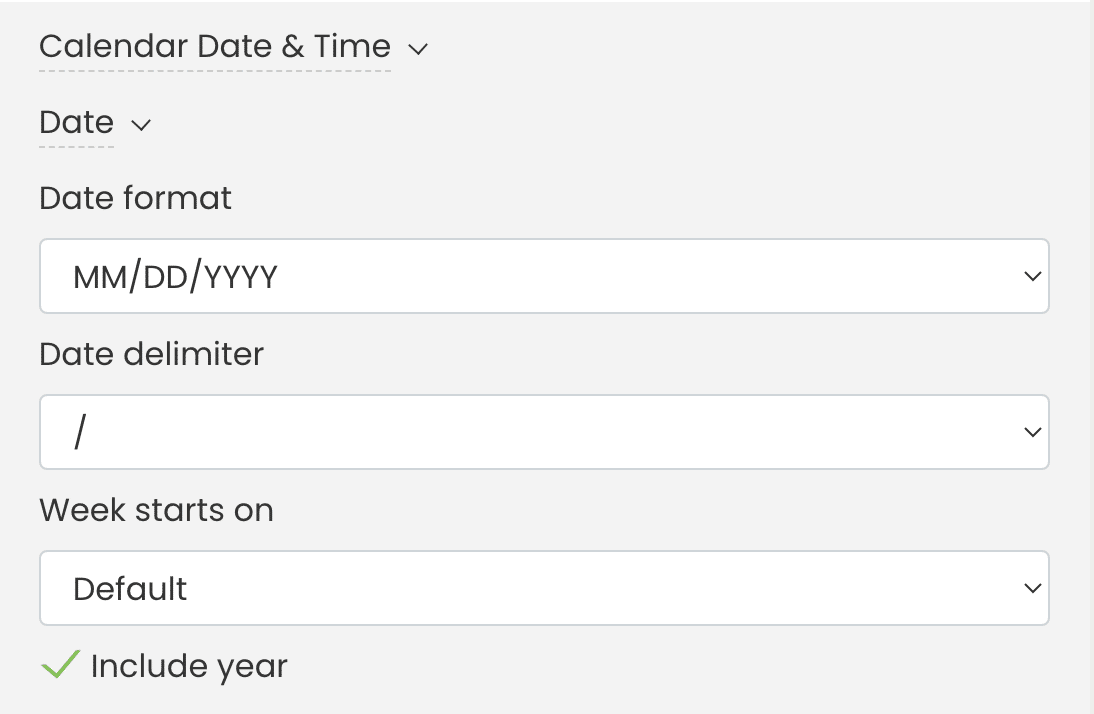Viewport: 1094px width, 714px height.
Task: Click the Week starts on dropdown arrow
Action: coord(1032,588)
